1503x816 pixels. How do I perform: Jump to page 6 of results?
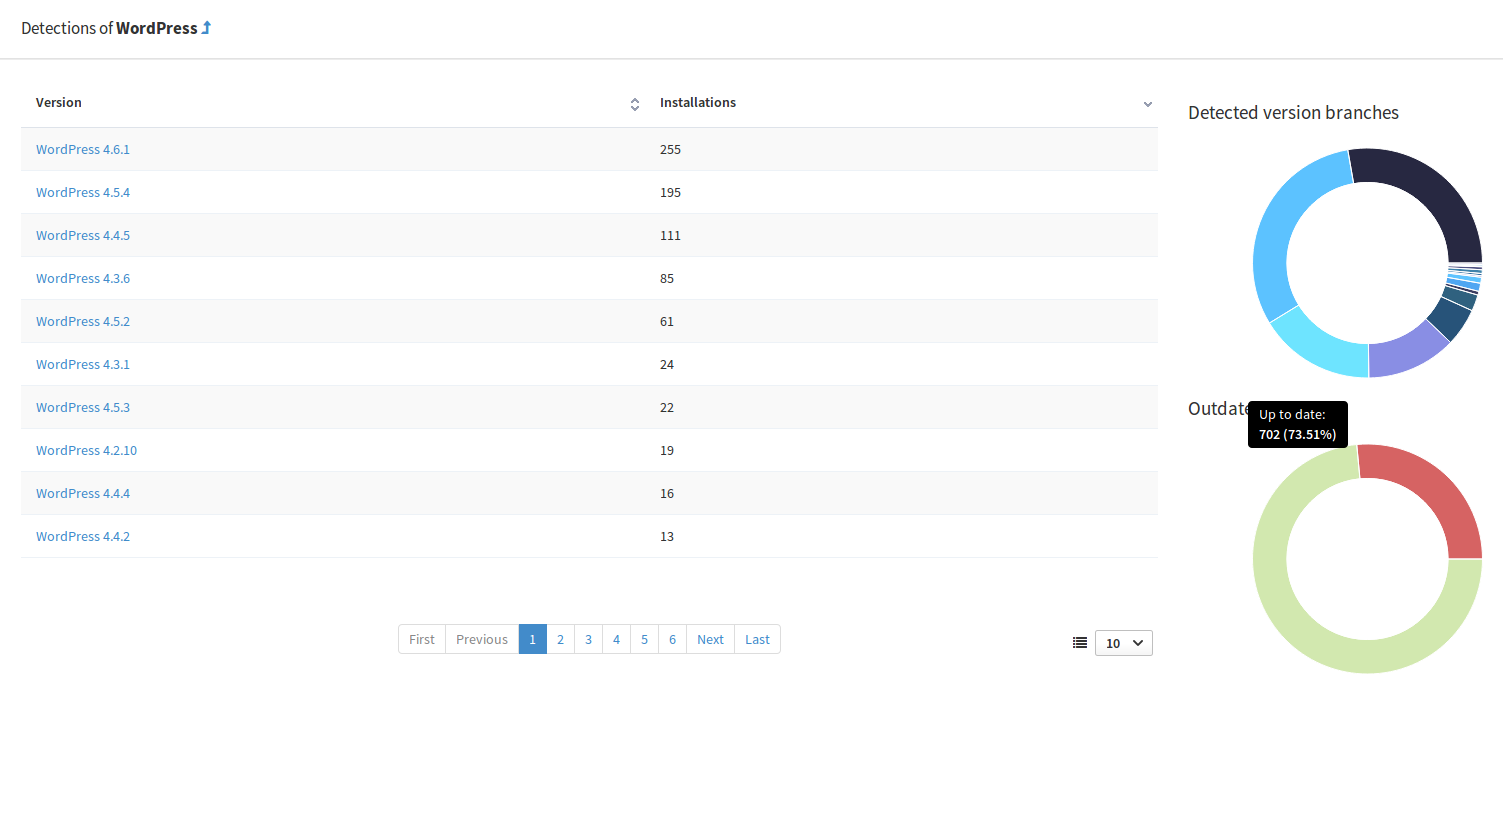[672, 640]
